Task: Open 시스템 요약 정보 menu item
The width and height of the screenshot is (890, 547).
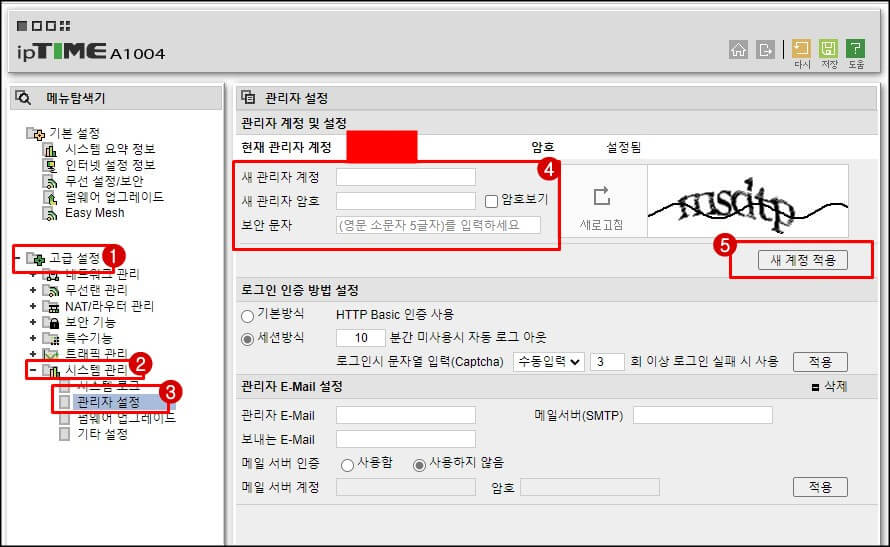Action: click(x=110, y=149)
